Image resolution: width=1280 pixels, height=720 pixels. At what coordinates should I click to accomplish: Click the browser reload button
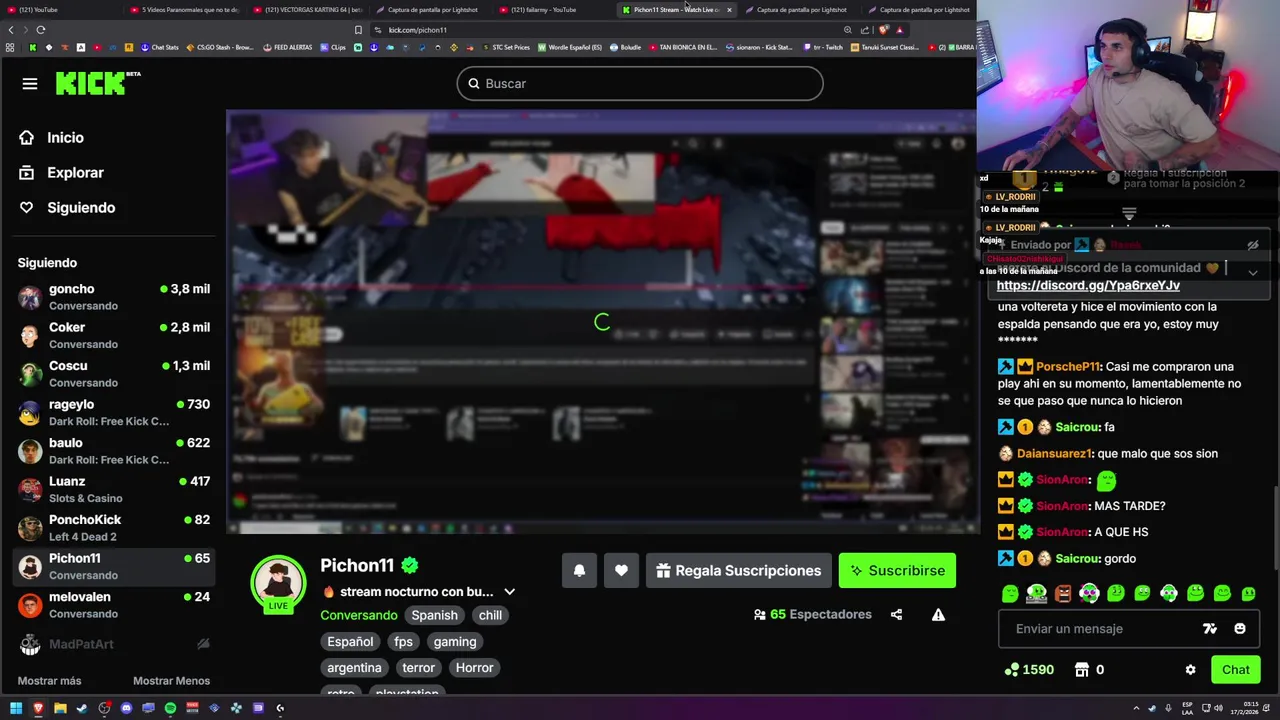[41, 30]
